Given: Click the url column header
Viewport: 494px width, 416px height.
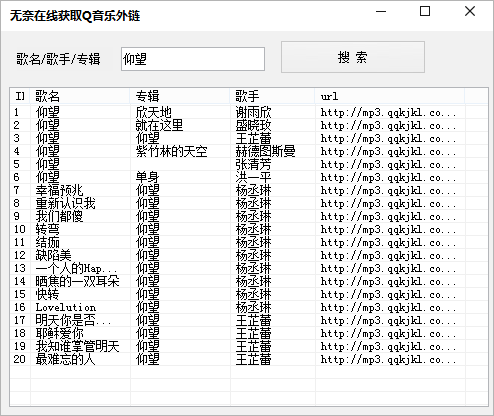Looking at the screenshot, I should coord(390,96).
